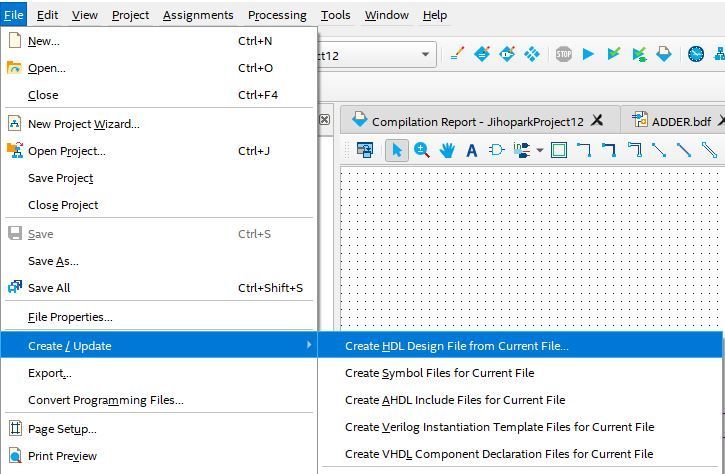725x474 pixels.
Task: Start Analysis & Synthesis icon with green chip
Action: pos(639,54)
